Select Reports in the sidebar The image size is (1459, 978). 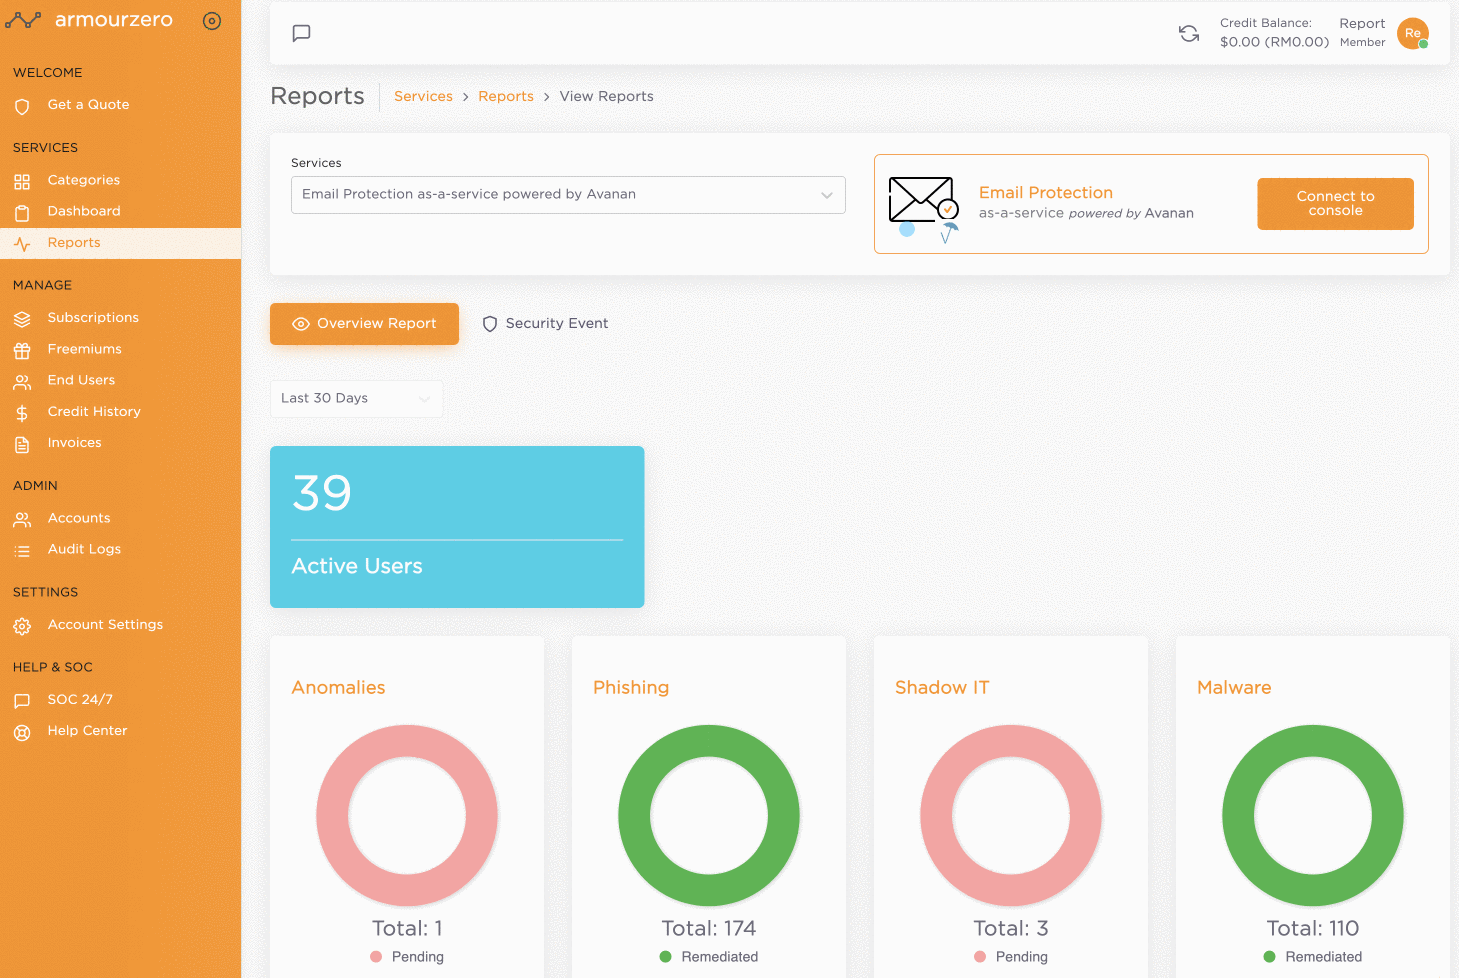pos(120,243)
